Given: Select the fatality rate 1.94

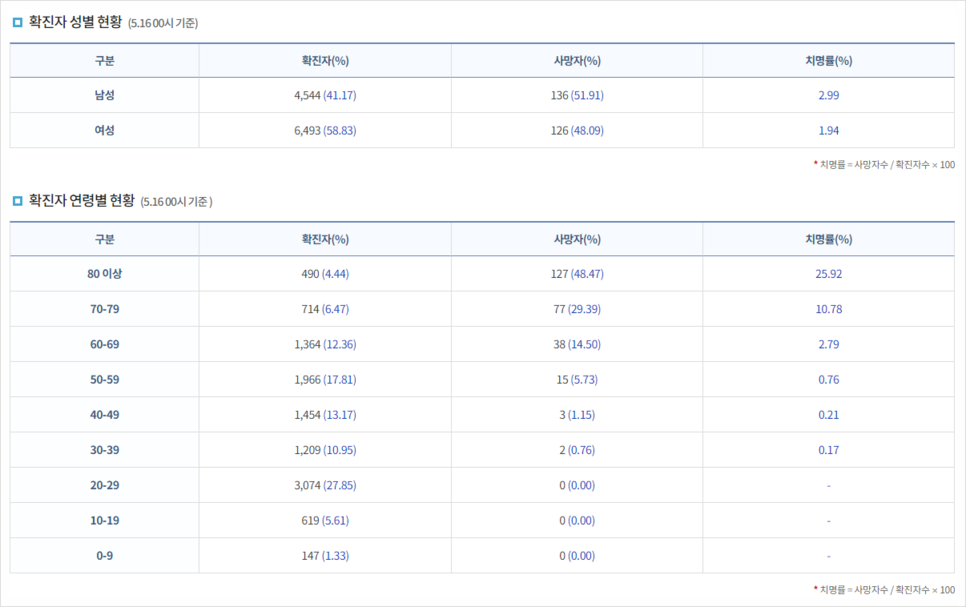Looking at the screenshot, I should [829, 130].
